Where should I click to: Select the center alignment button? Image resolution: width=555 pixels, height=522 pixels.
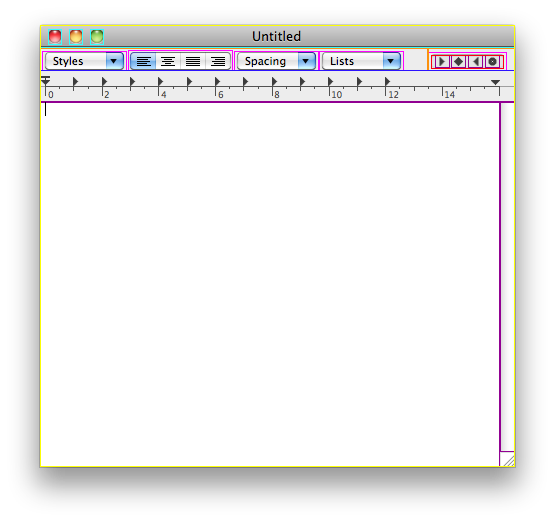(x=168, y=62)
